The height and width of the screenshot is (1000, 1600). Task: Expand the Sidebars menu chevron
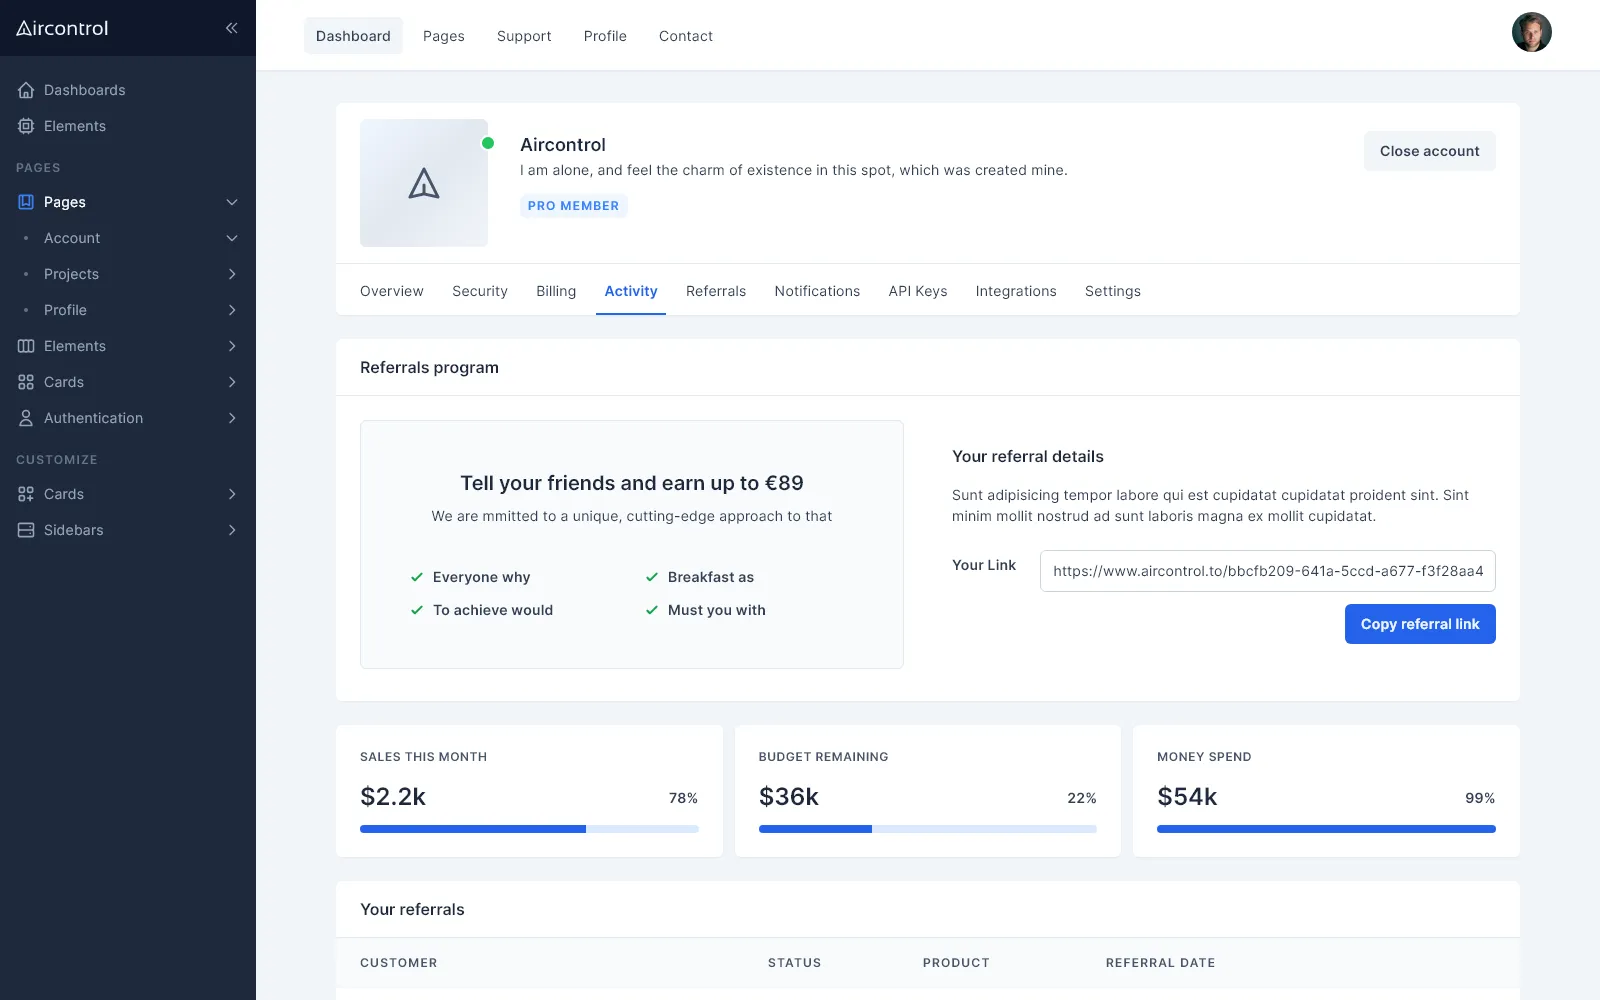pos(232,530)
